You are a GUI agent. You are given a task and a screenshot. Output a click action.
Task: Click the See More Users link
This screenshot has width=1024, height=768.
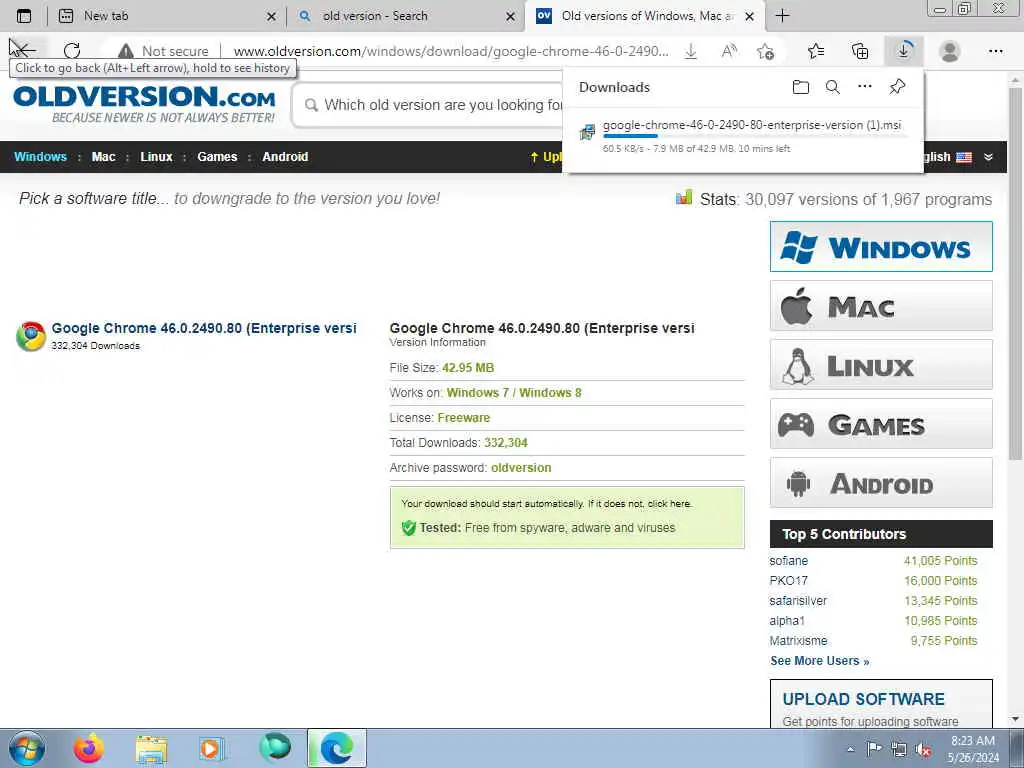click(820, 661)
